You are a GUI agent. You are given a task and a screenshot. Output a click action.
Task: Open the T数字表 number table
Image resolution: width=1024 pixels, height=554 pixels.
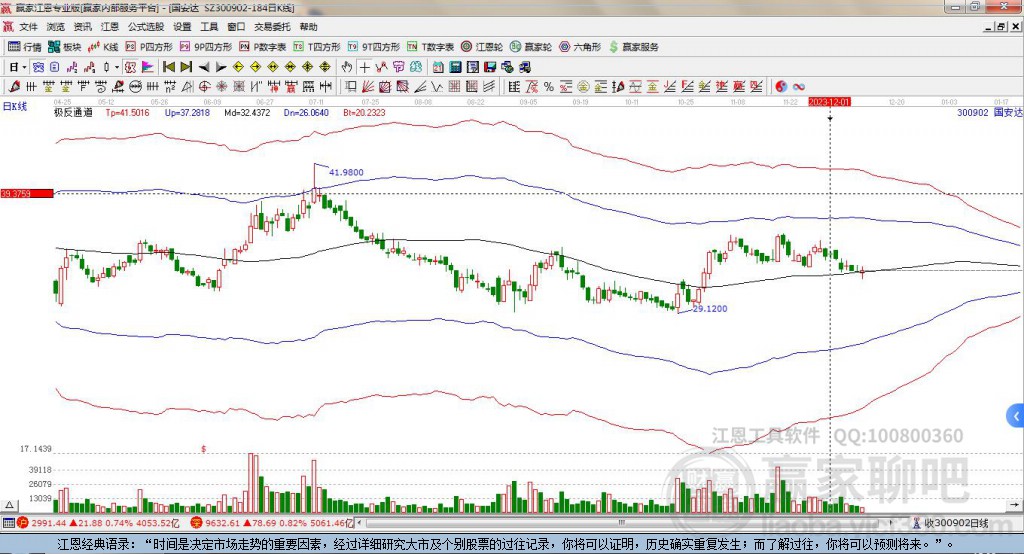point(431,47)
